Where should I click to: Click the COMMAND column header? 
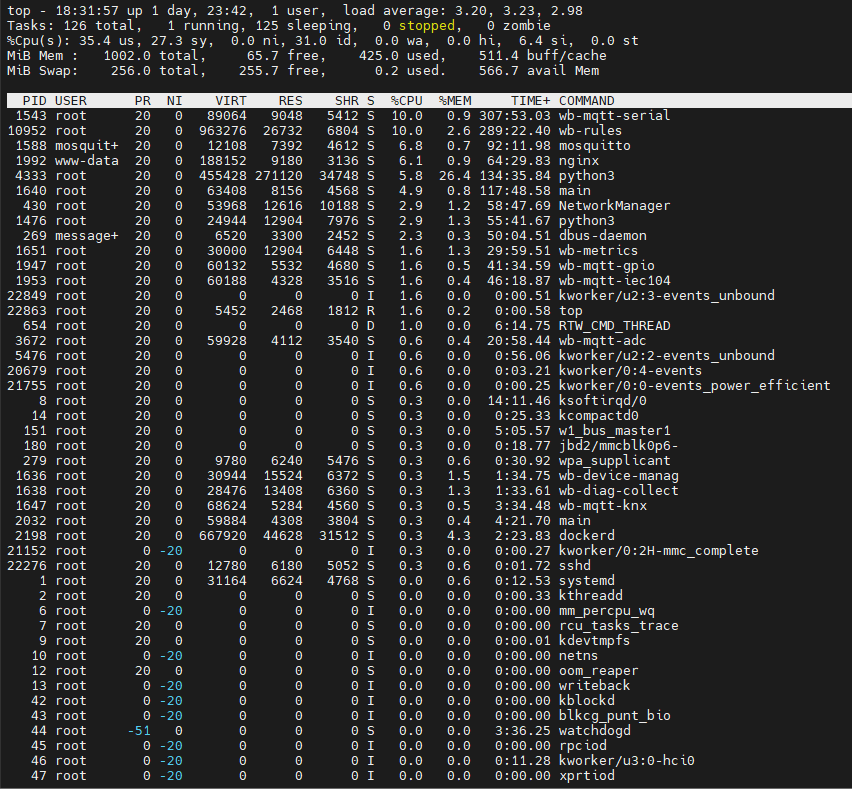(586, 101)
